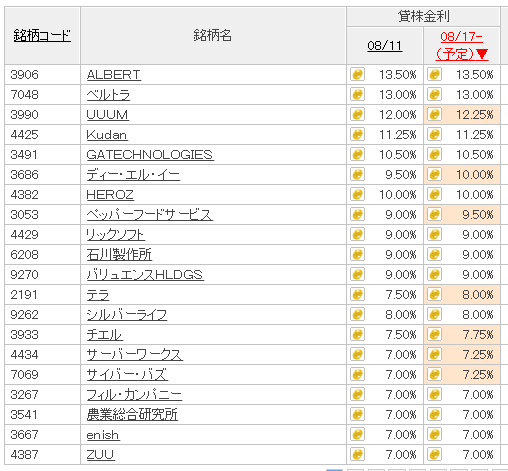
Task: Select the highlighted 7.75% rate for チエル
Action: [x=462, y=334]
